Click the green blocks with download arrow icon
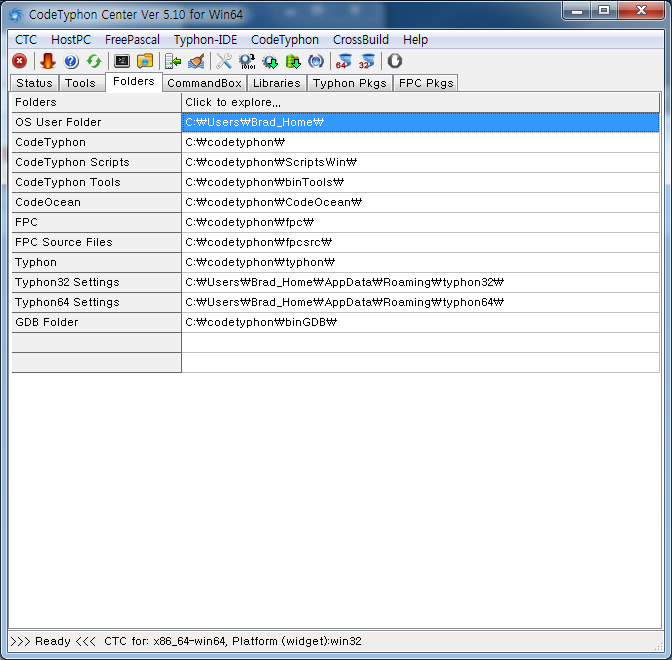The height and width of the screenshot is (660, 672). tap(293, 61)
